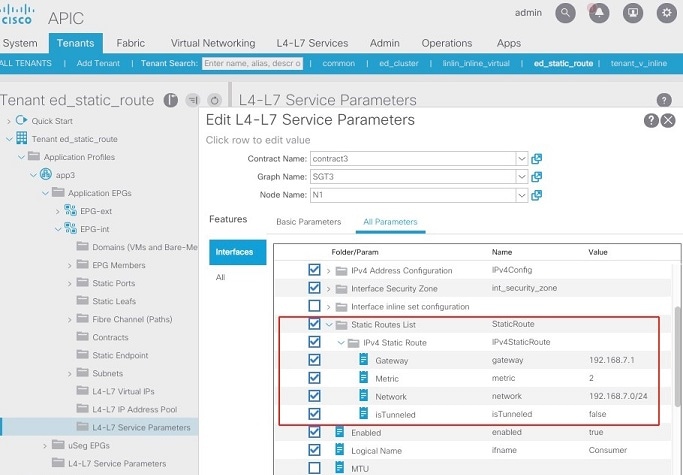Collapse Application EPGs tree node
Viewport: 683px width, 475px height.
tap(45, 193)
